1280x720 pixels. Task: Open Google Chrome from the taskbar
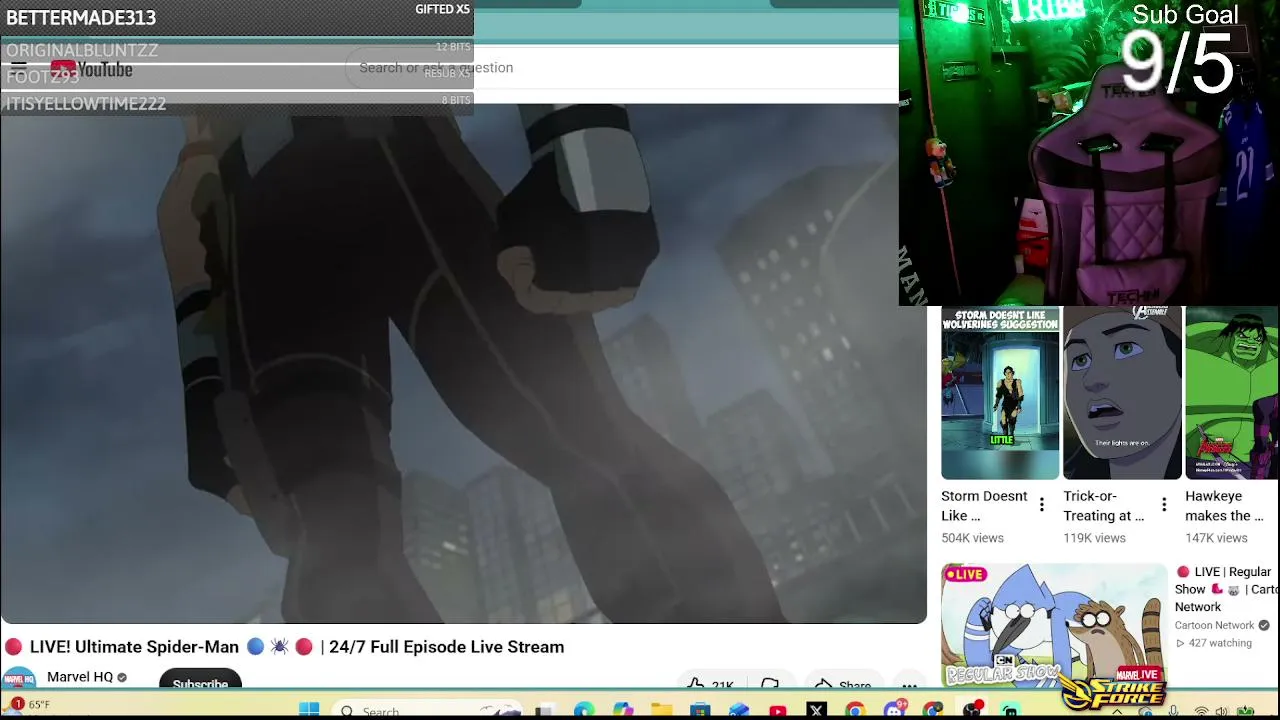(855, 711)
